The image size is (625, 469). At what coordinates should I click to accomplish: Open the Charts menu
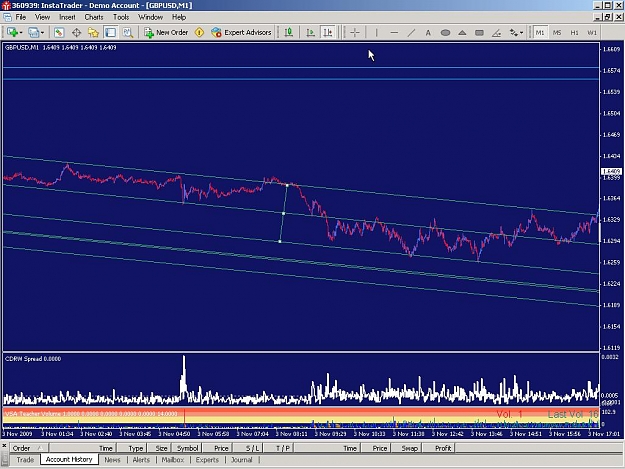pyautogui.click(x=94, y=17)
